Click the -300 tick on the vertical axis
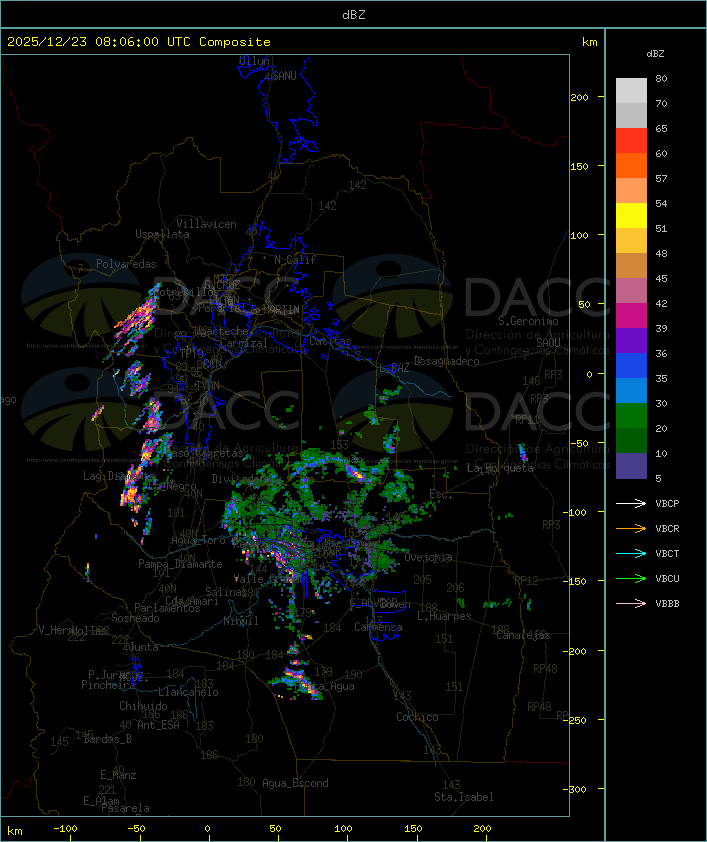The width and height of the screenshot is (707, 842). [575, 789]
